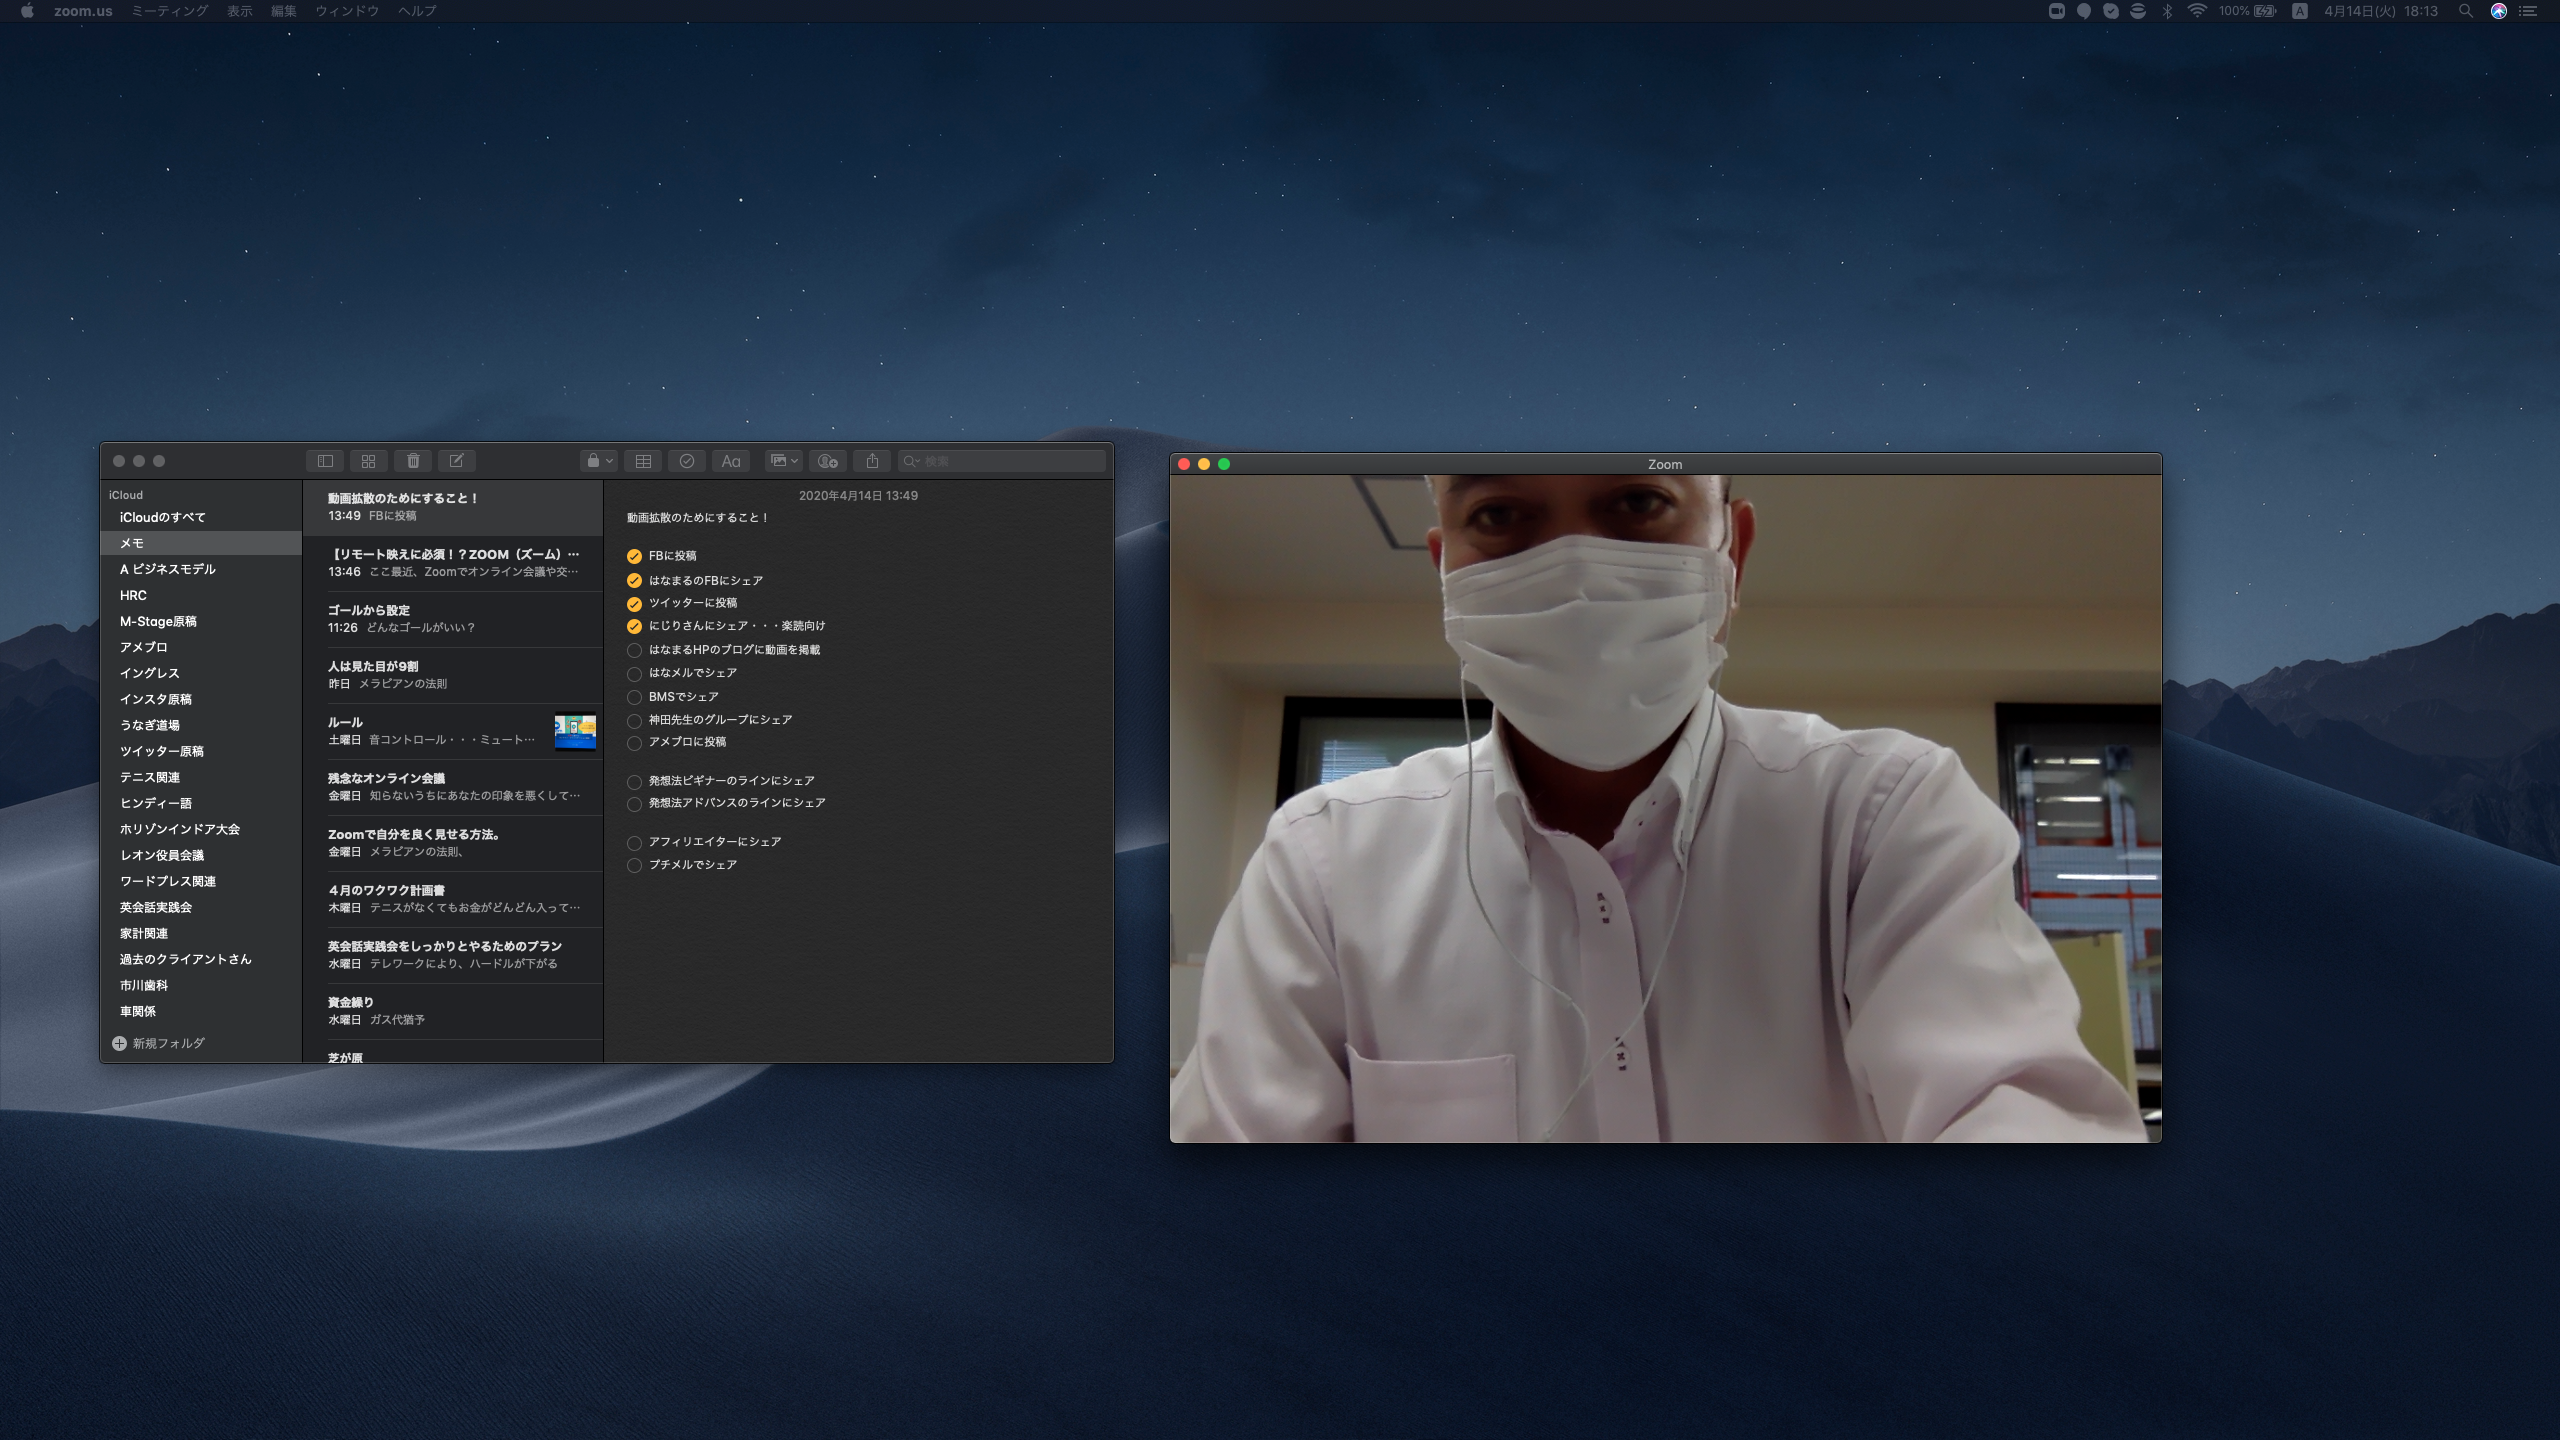Switch Notes to gallery view
The height and width of the screenshot is (1440, 2560).
pyautogui.click(x=368, y=461)
